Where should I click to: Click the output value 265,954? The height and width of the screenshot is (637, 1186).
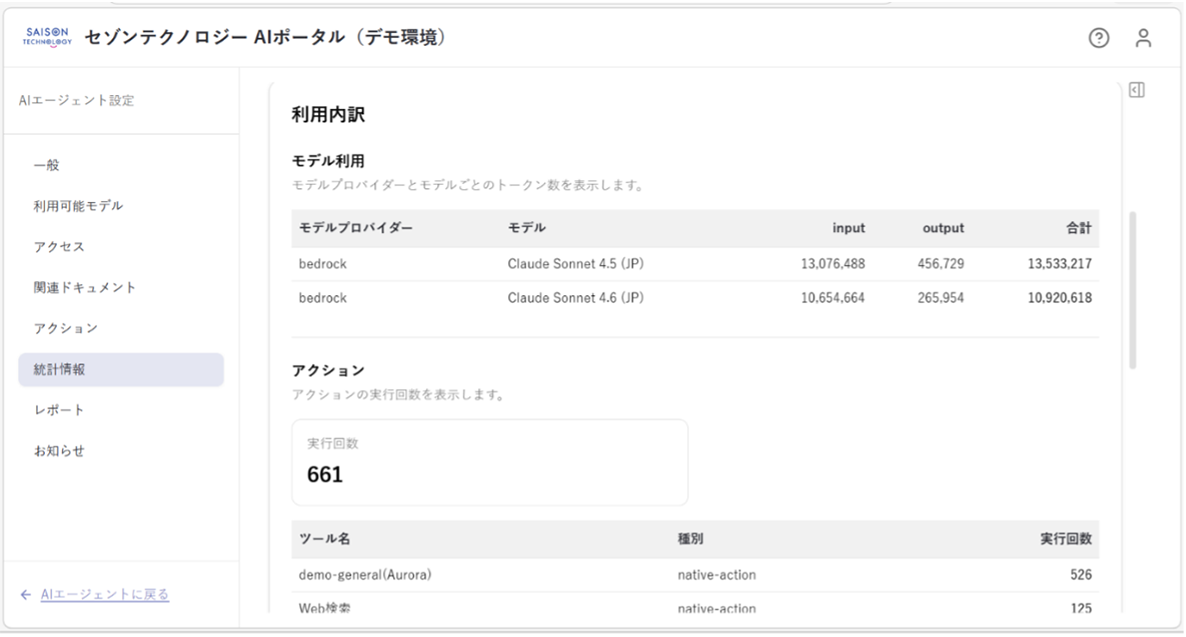941,298
